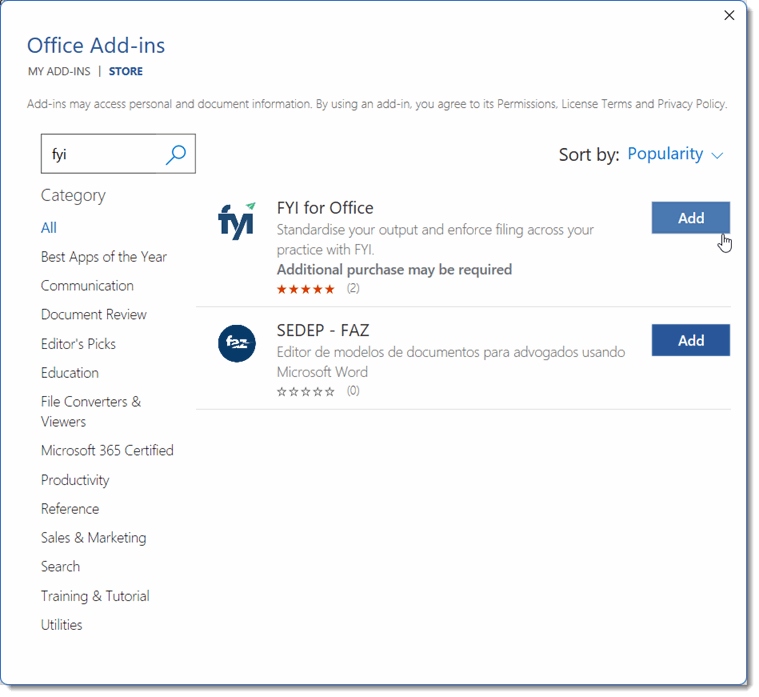Filter by File Converters & Viewers
This screenshot has height=697, width=759.
(x=91, y=412)
